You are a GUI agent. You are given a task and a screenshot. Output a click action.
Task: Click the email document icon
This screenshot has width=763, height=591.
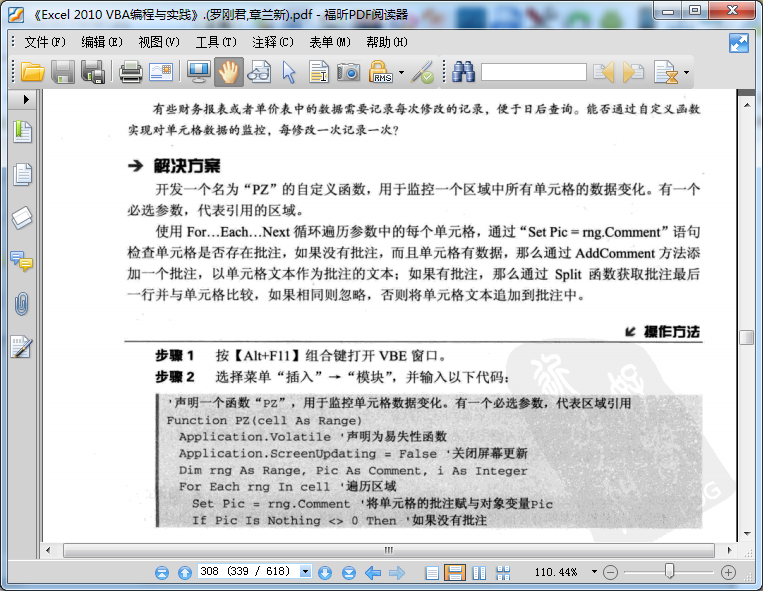(x=161, y=72)
